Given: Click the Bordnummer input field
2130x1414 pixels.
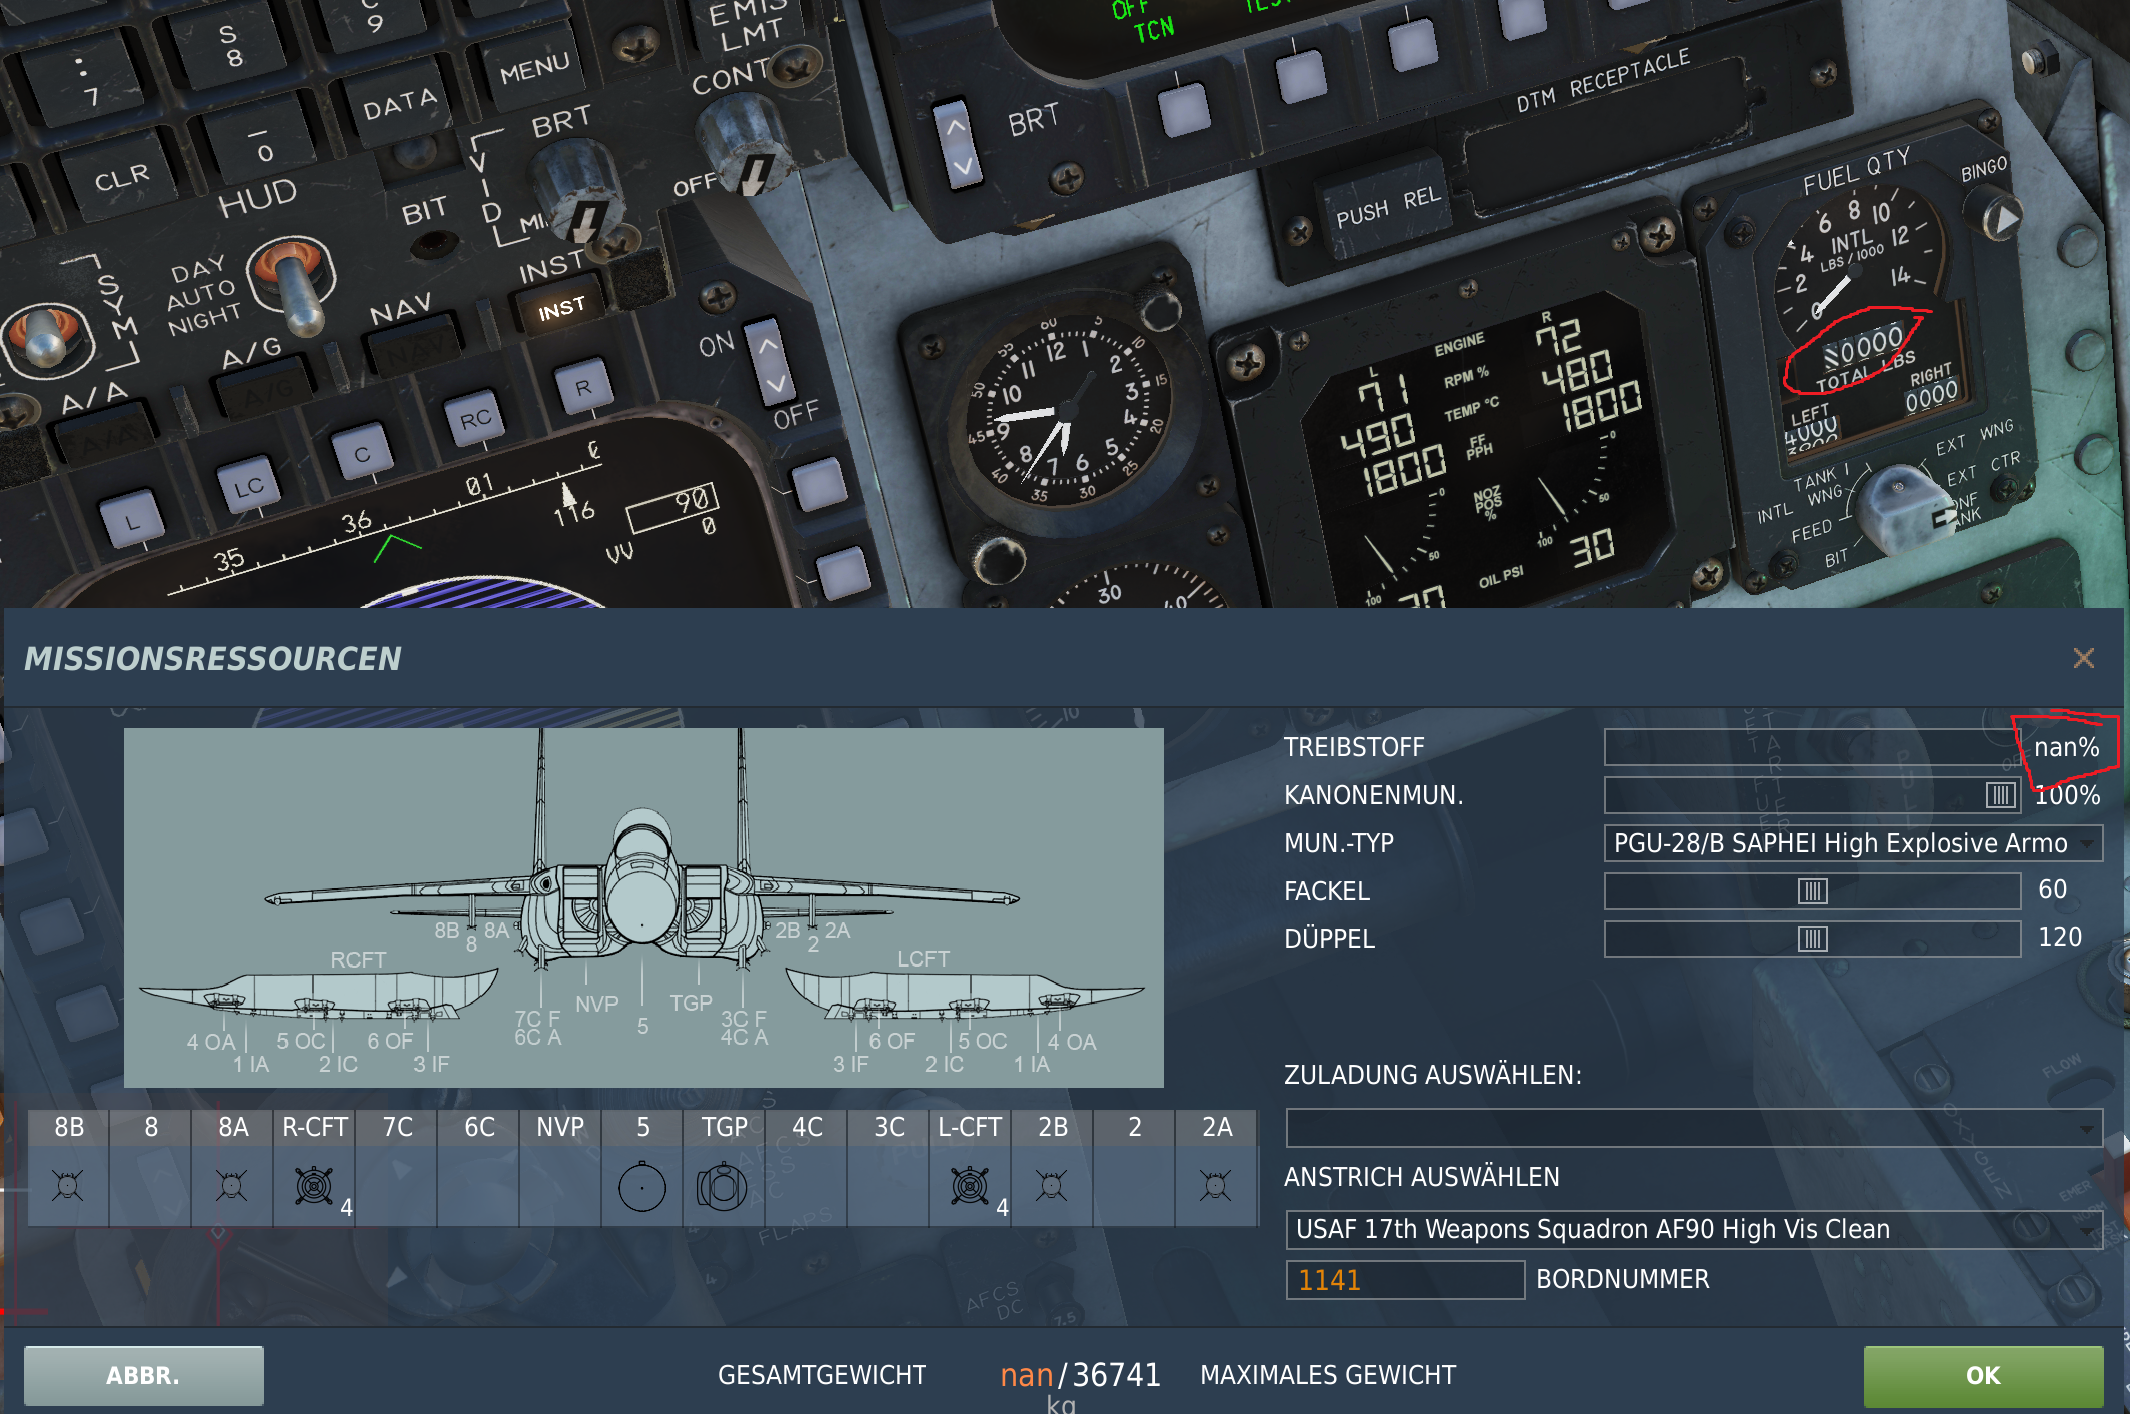Looking at the screenshot, I should [x=1405, y=1279].
